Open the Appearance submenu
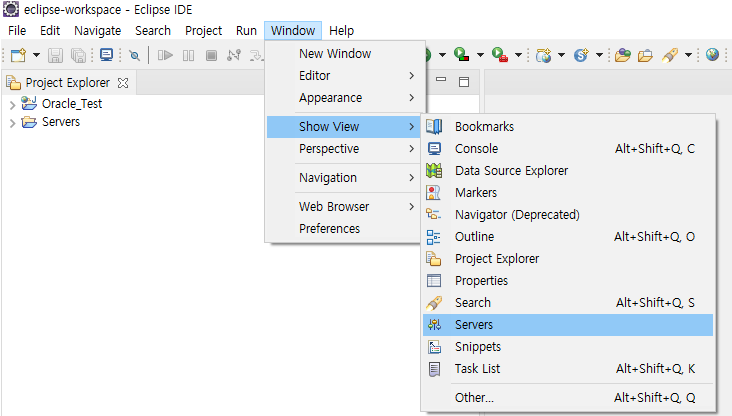This screenshot has width=732, height=416. [x=345, y=98]
